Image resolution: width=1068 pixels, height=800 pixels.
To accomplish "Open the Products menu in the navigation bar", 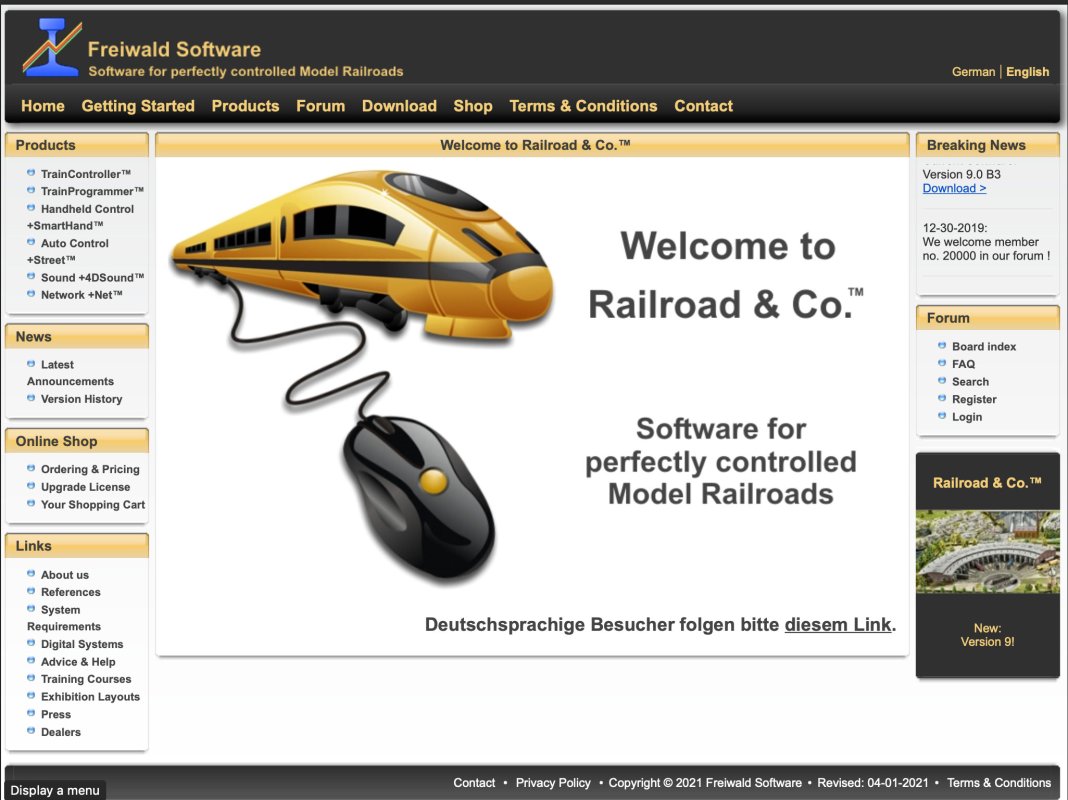I will (x=245, y=106).
